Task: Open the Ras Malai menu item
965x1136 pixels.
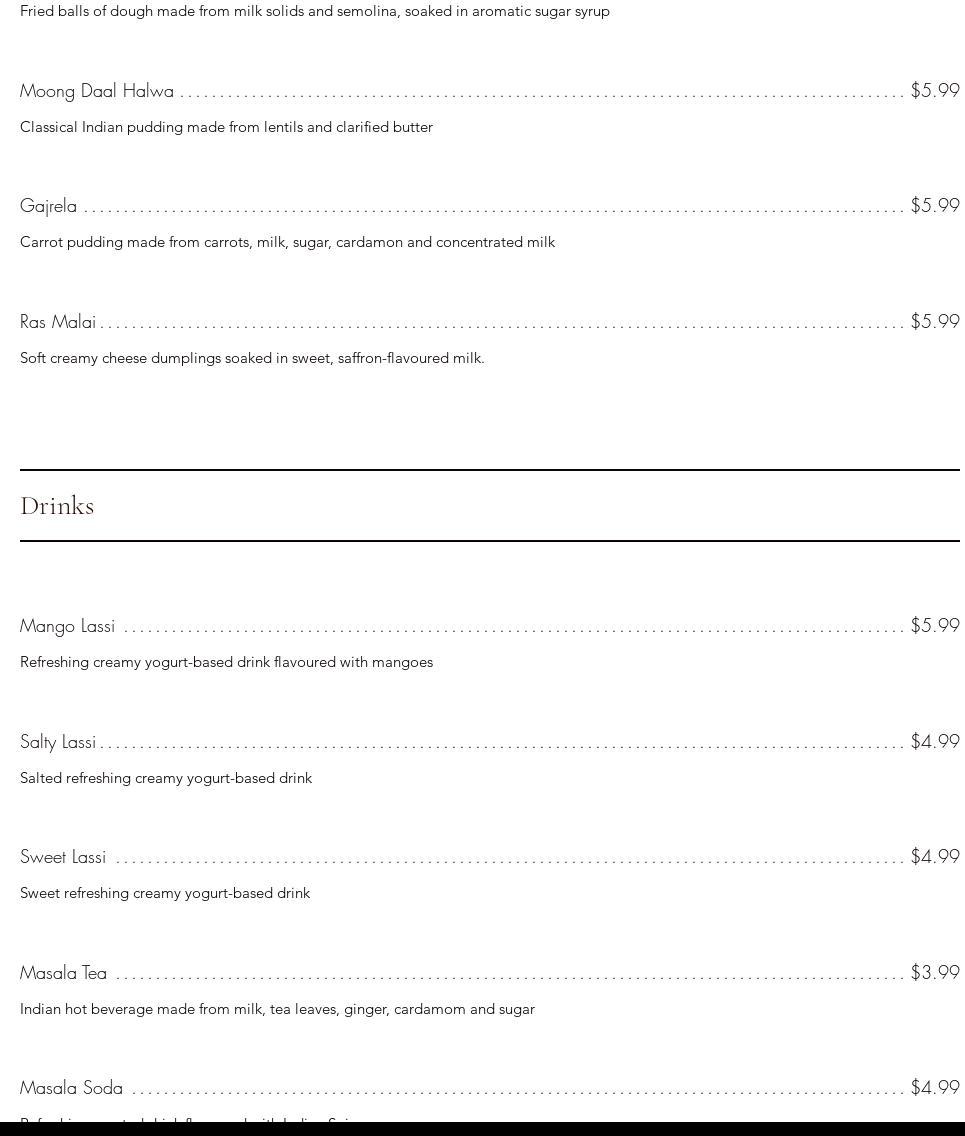Action: [58, 322]
